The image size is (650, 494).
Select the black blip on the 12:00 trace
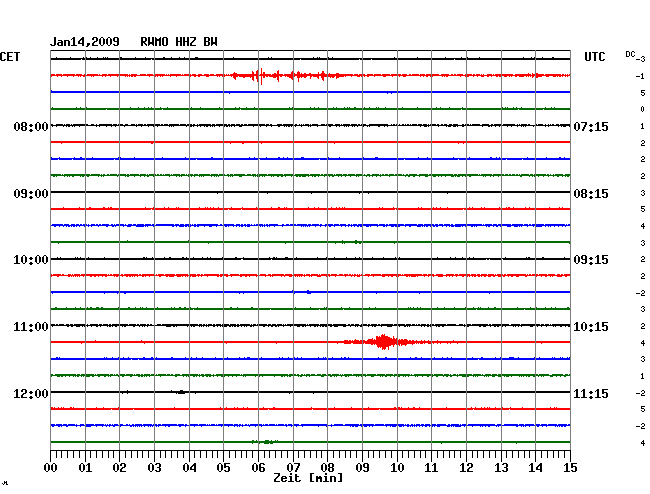tap(181, 392)
